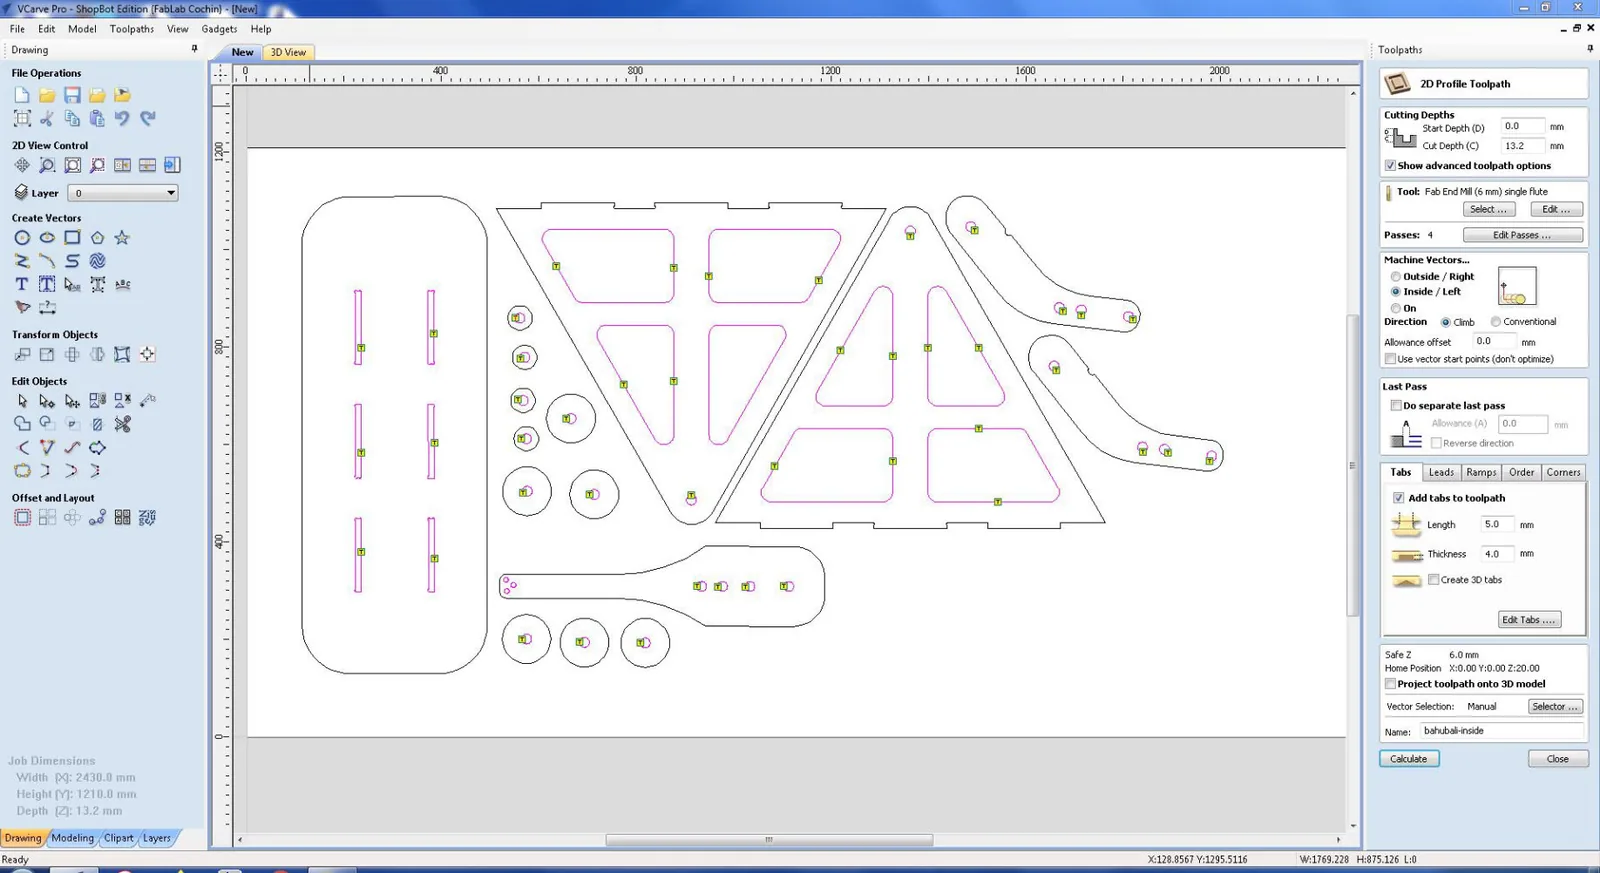Open the Copy Along Vectors tool
The width and height of the screenshot is (1600, 873).
click(97, 518)
